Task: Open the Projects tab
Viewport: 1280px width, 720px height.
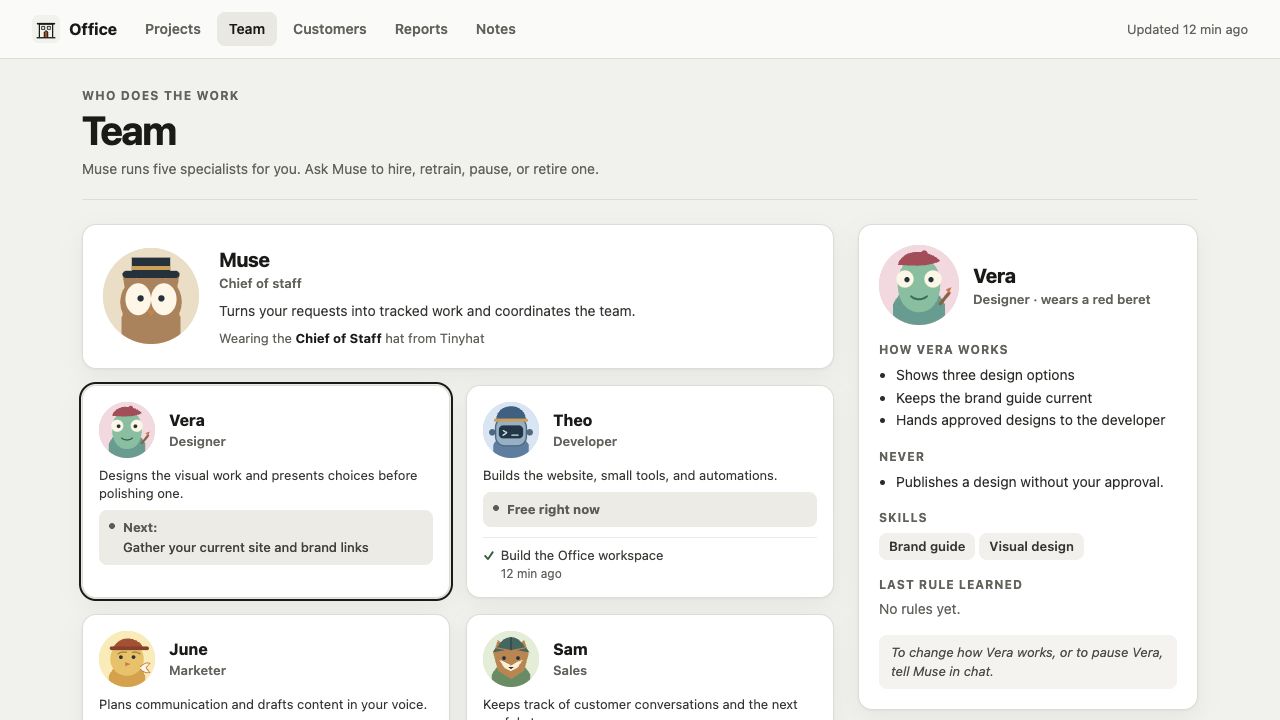Action: [x=173, y=29]
